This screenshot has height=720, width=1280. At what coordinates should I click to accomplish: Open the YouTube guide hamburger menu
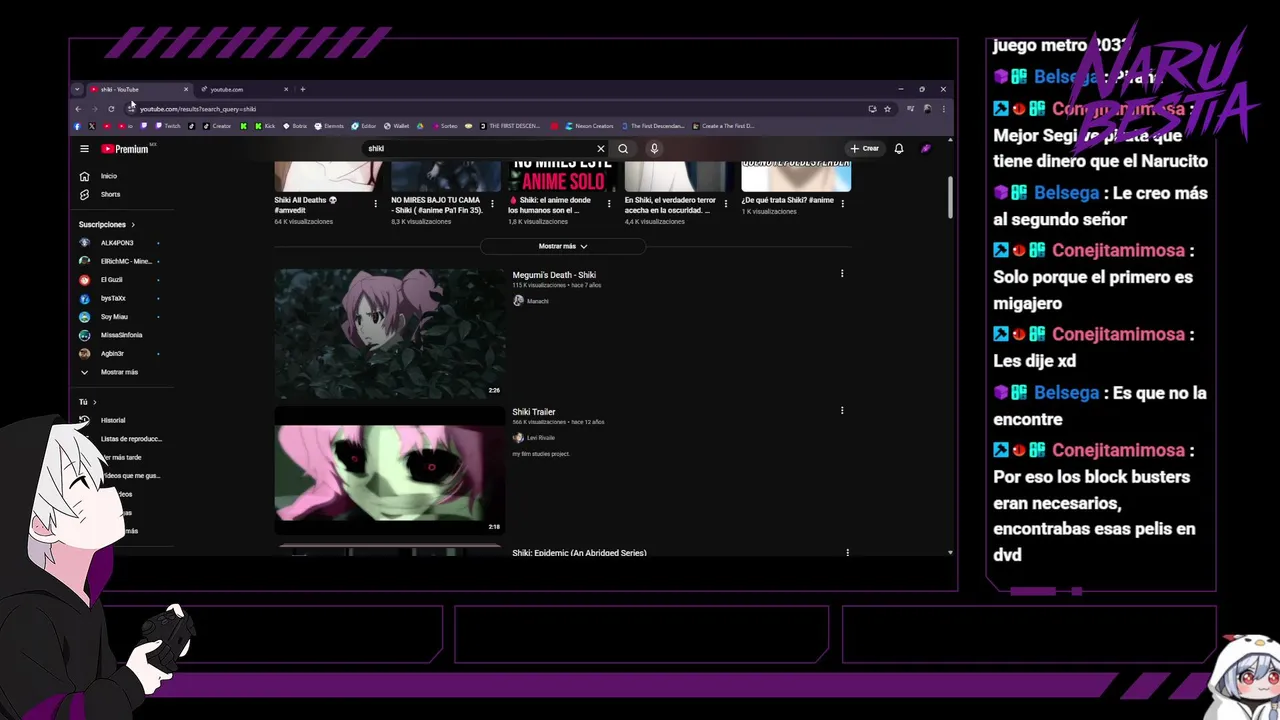(x=84, y=149)
